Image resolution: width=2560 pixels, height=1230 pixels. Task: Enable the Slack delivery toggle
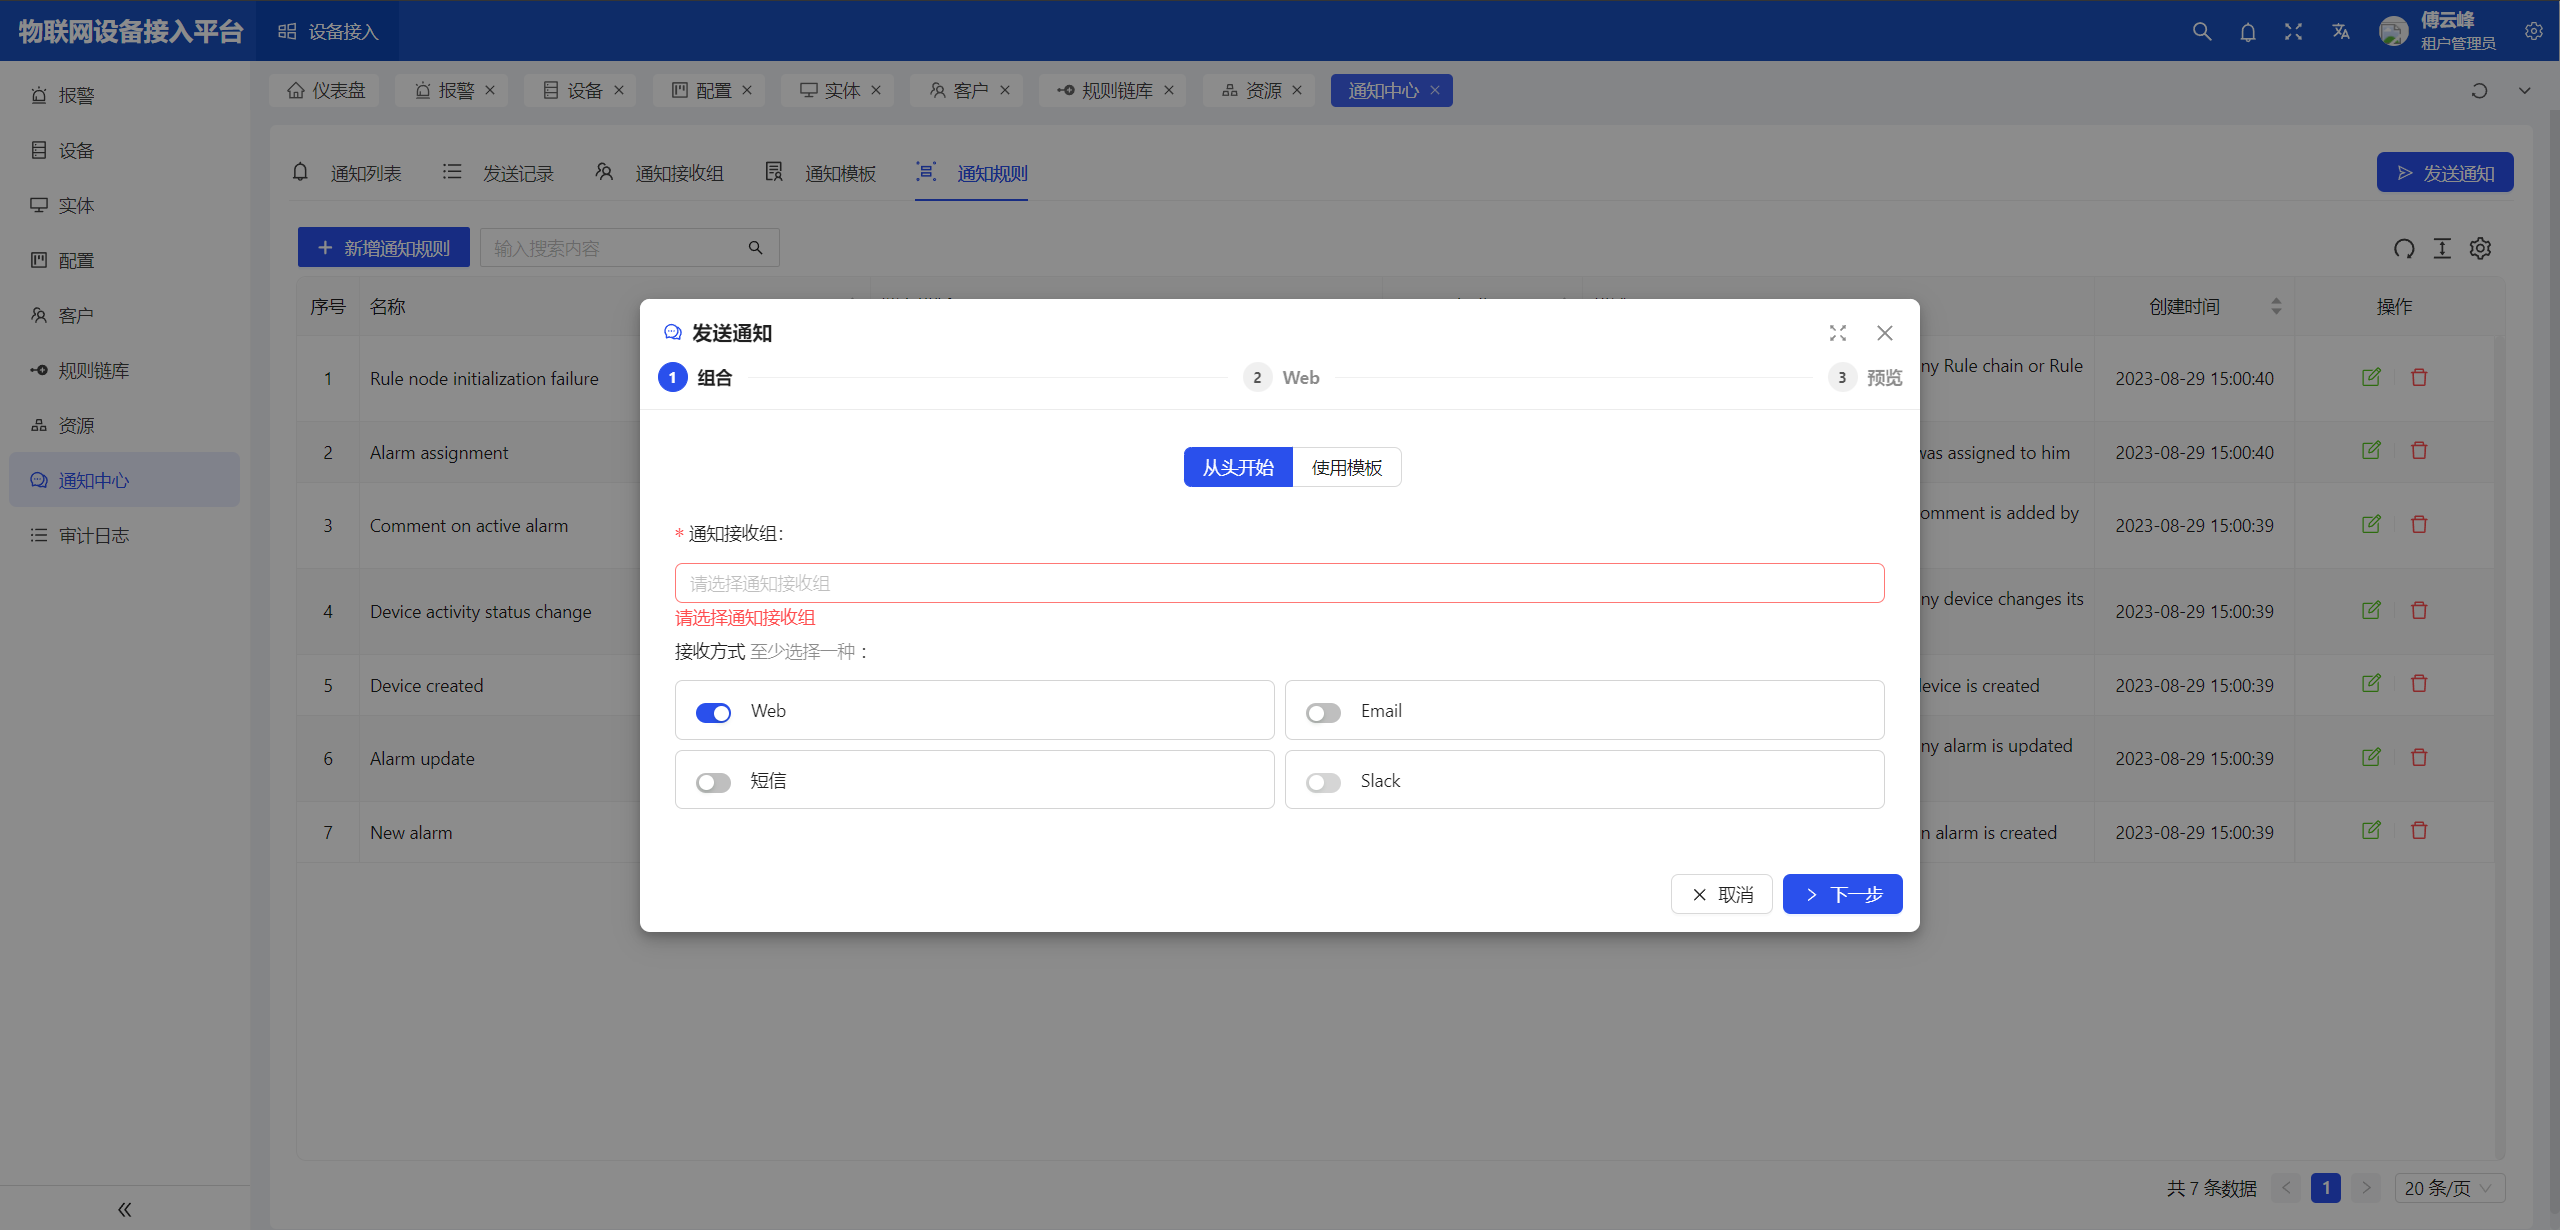click(1323, 782)
